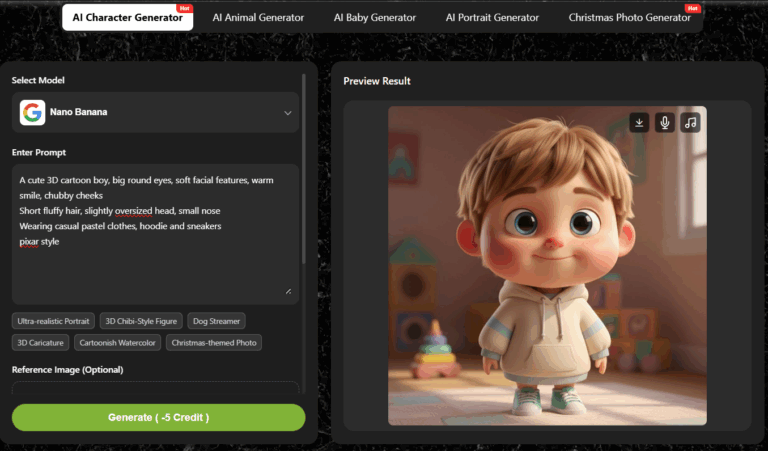Click the music note icon on preview
768x451 pixels.
pyautogui.click(x=690, y=122)
